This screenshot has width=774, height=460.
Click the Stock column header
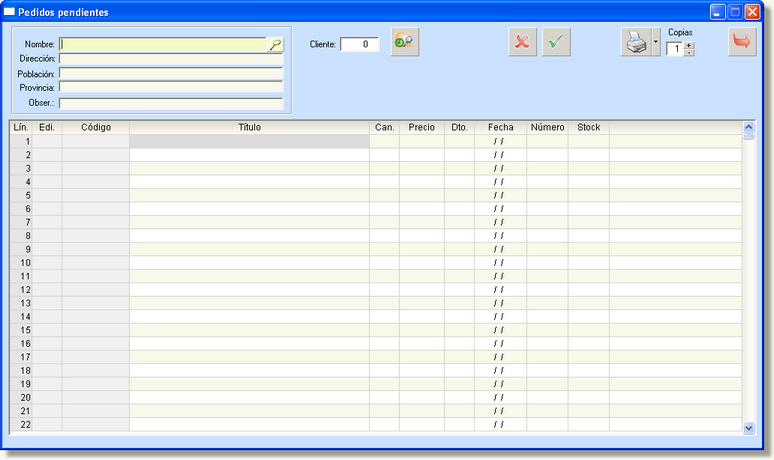point(588,127)
